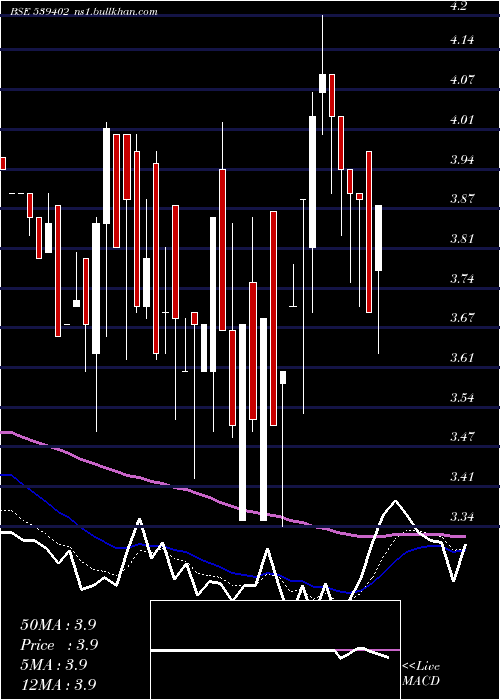The height and width of the screenshot is (700, 500).
Task: Select the 3.87 price axis label
Action: tap(462, 199)
